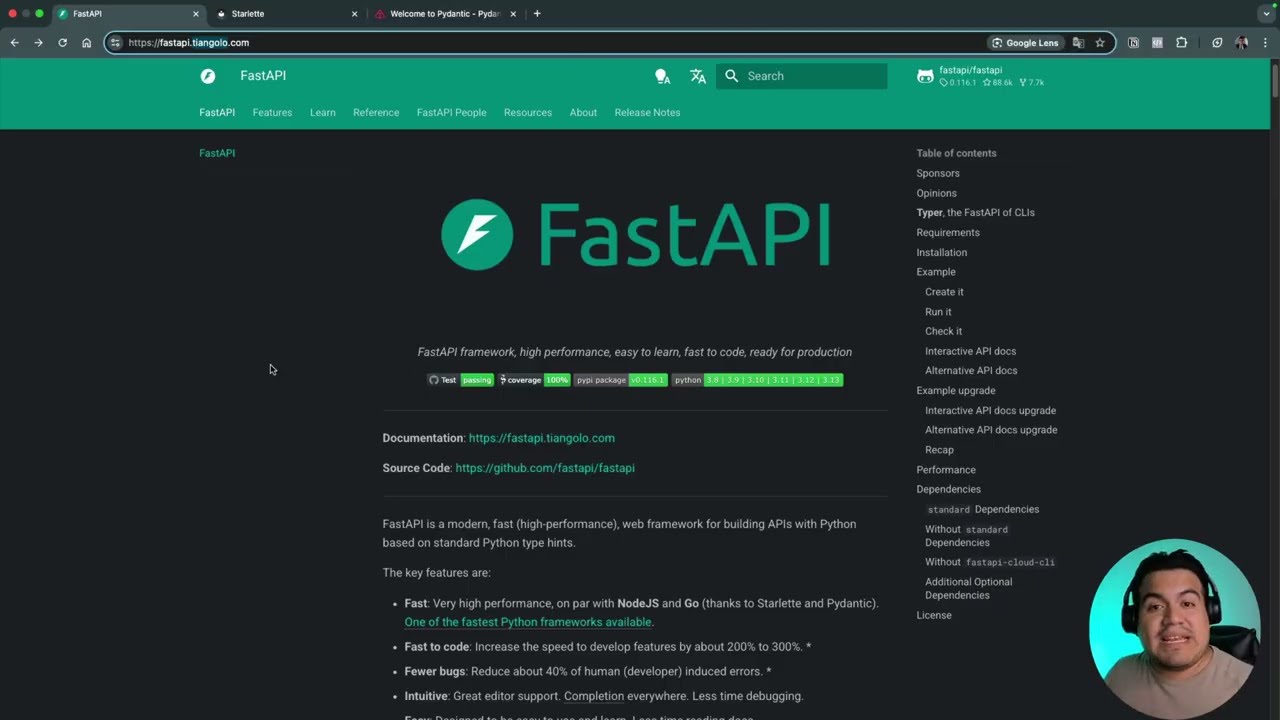Open the fastapi.tiangolo.com documentation link
Viewport: 1280px width, 720px height.
[x=542, y=438]
